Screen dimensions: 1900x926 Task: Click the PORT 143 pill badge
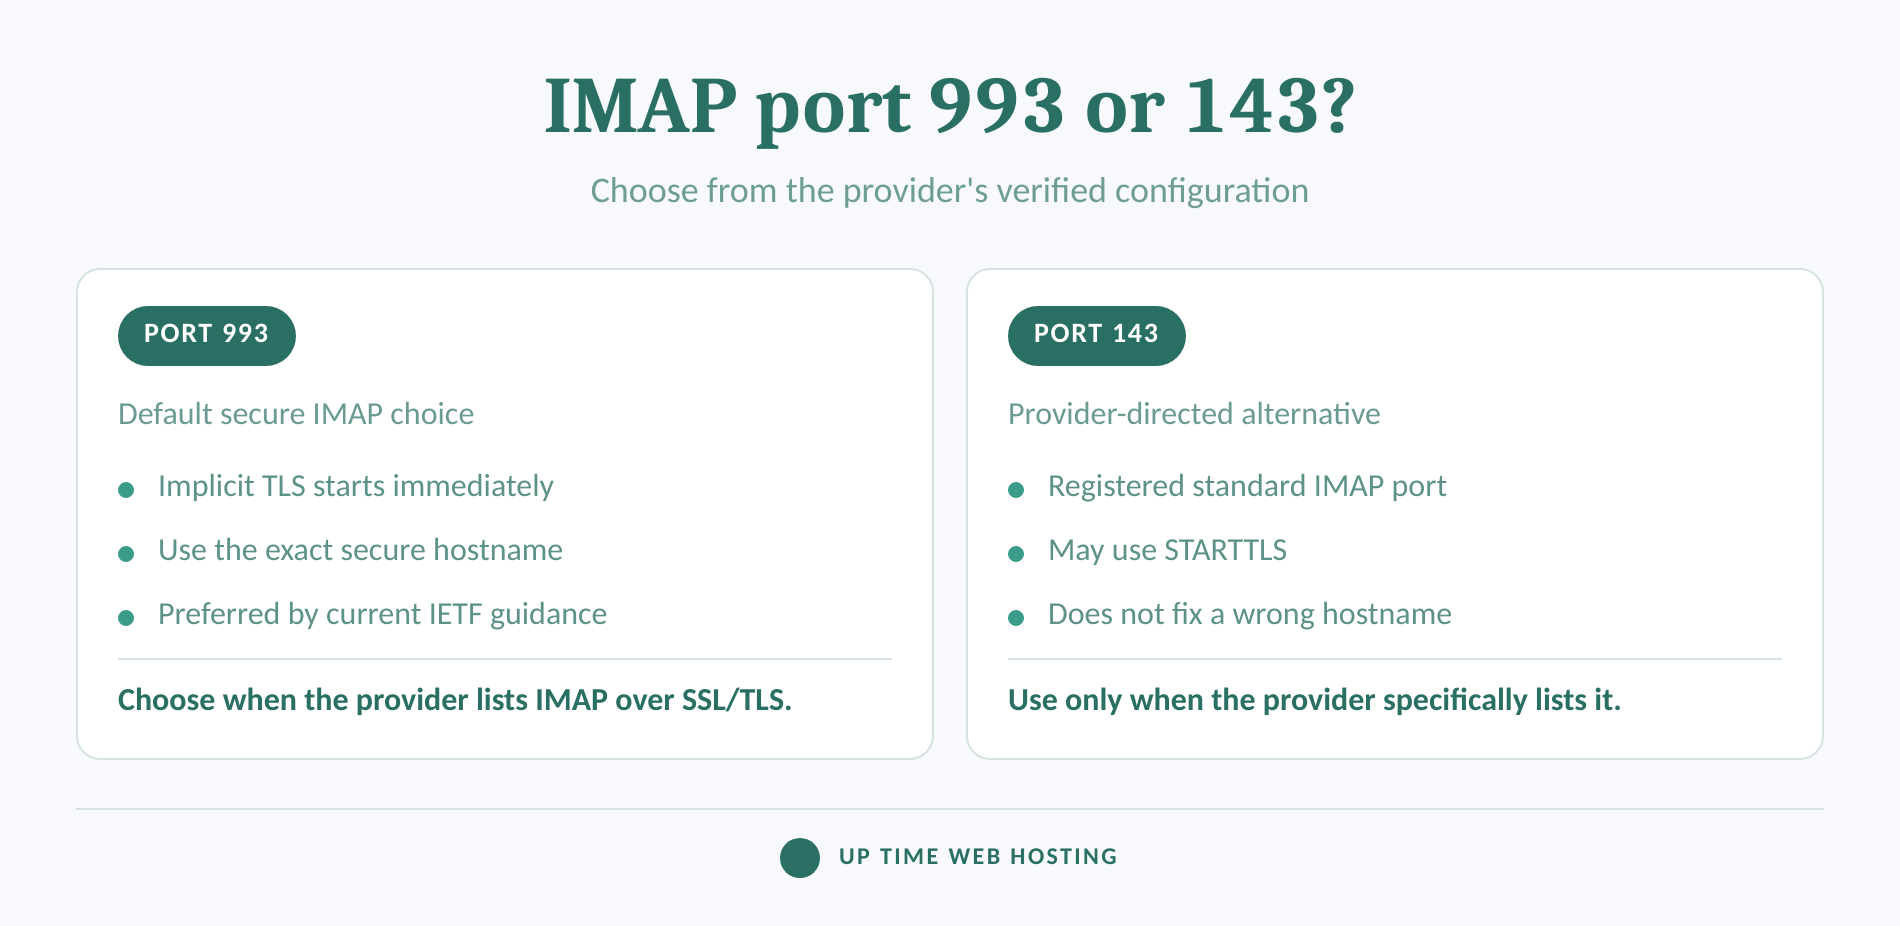1097,335
